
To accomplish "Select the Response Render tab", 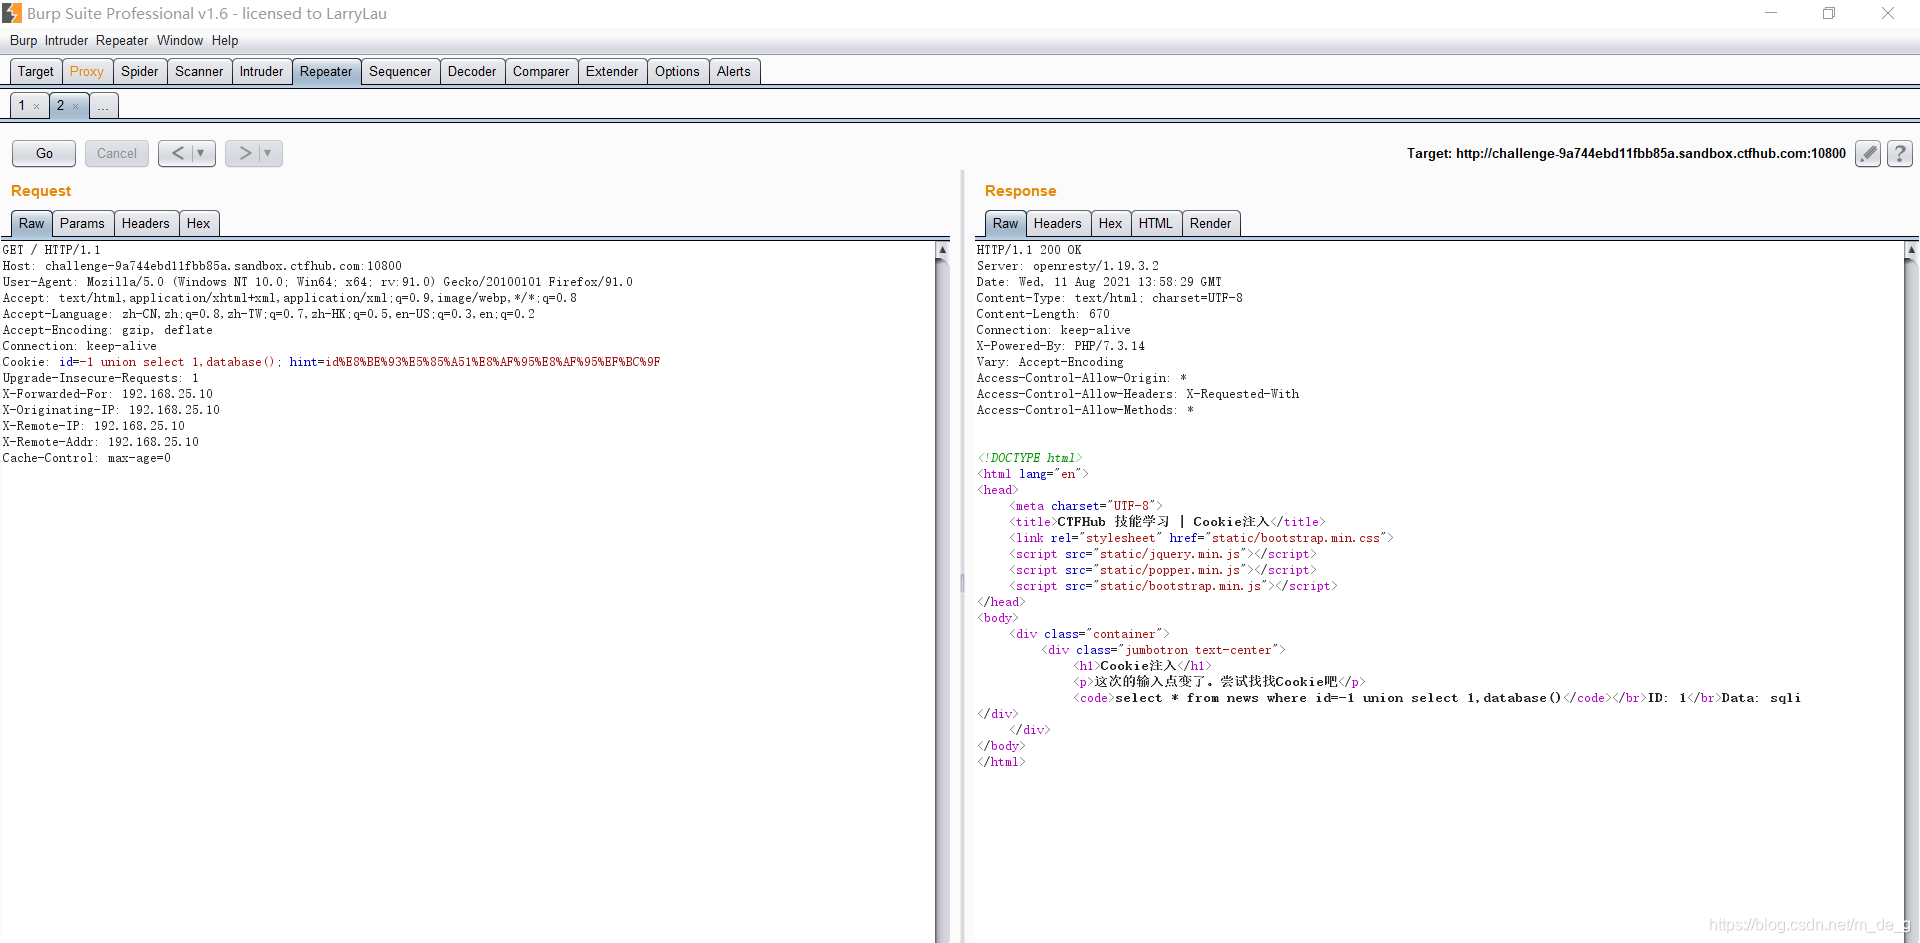I will coord(1211,223).
